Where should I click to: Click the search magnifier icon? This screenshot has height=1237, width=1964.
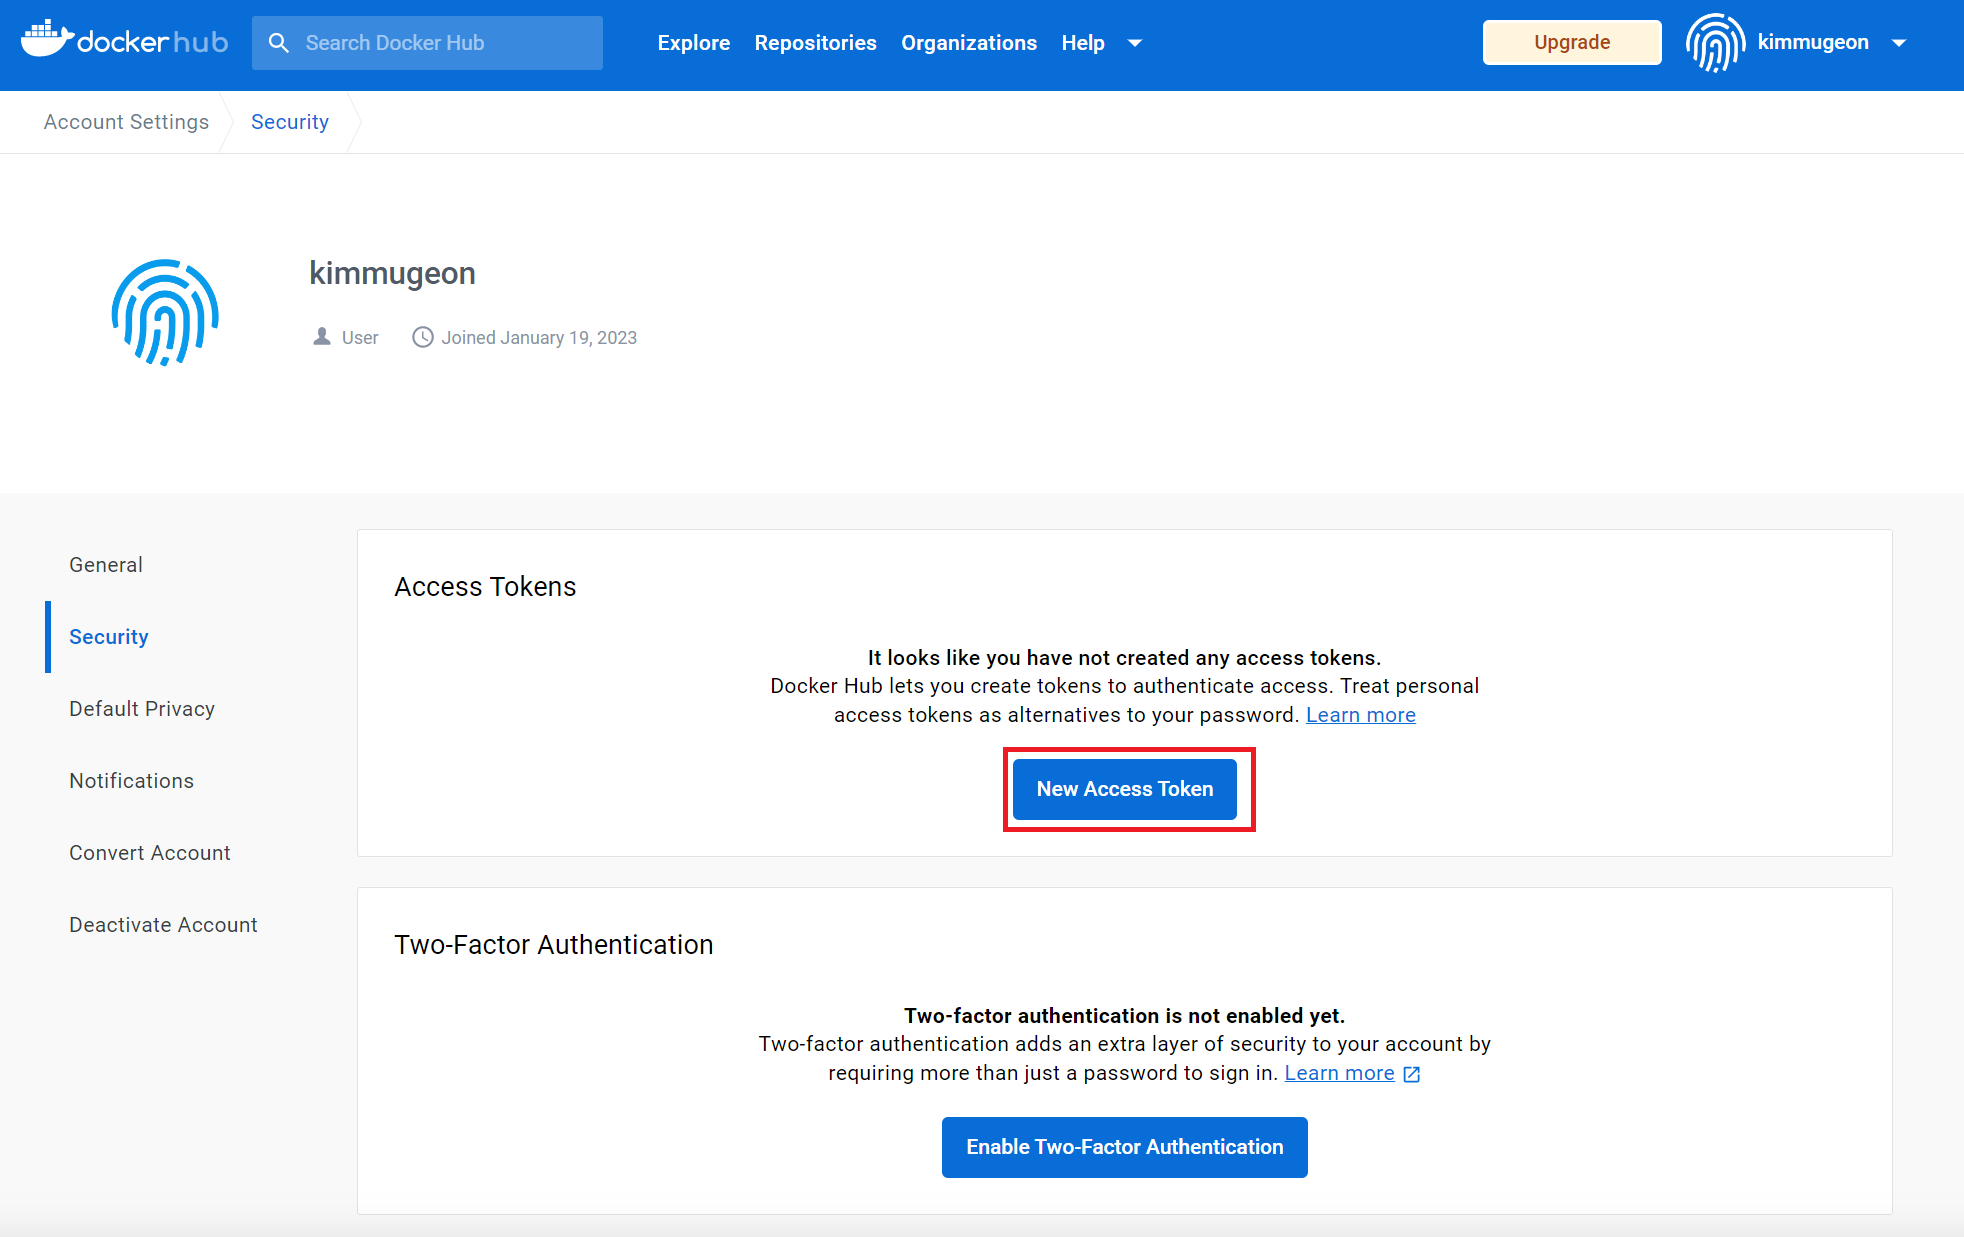(279, 43)
